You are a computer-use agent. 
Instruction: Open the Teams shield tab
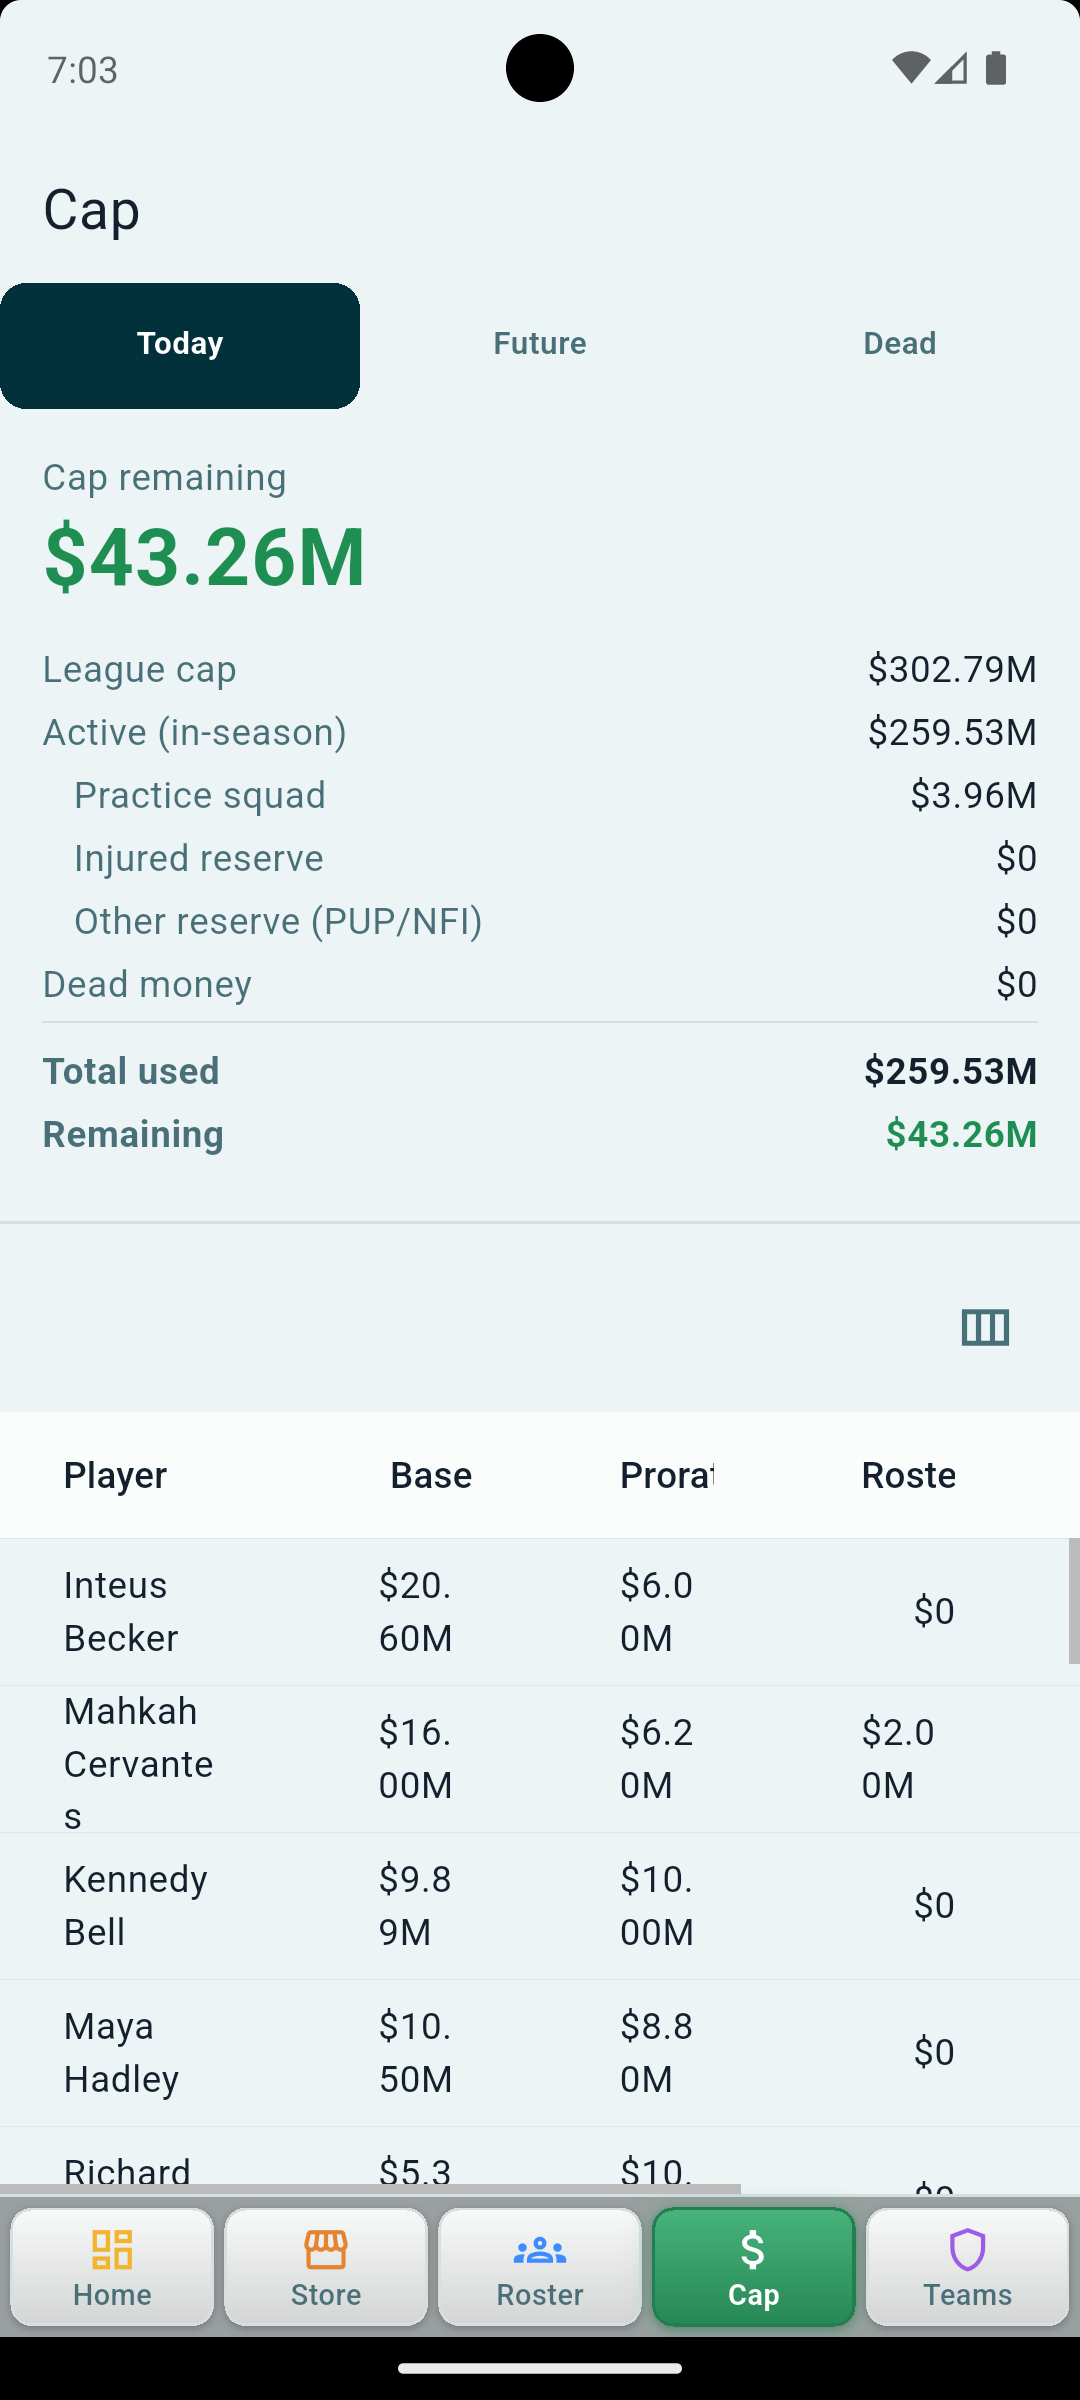tap(967, 2267)
